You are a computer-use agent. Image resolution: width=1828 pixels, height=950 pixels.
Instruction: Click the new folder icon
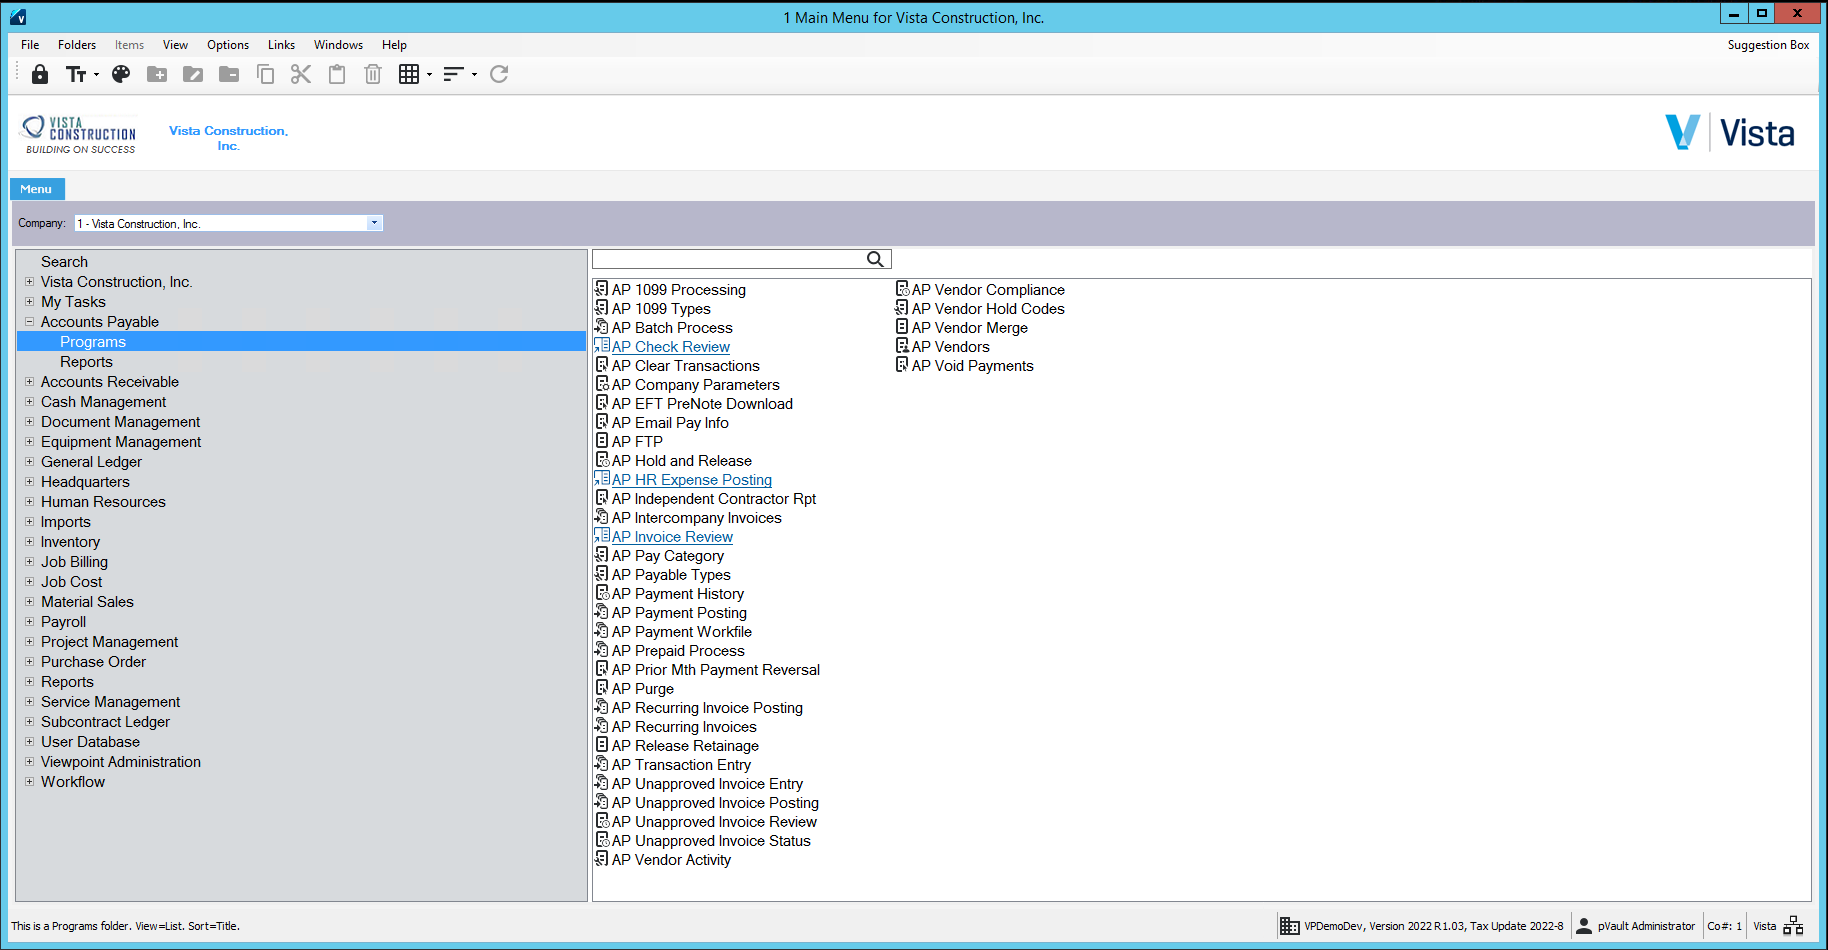pyautogui.click(x=157, y=74)
